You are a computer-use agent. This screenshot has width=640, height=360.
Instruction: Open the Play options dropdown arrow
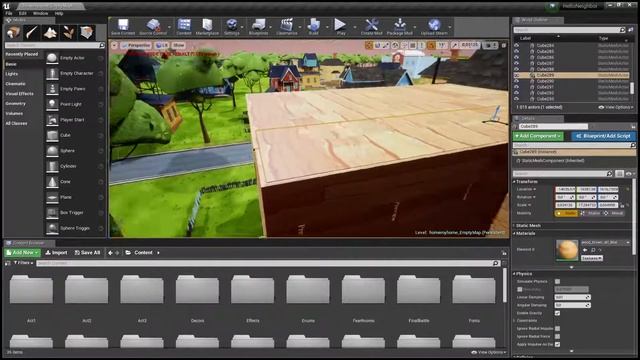[354, 27]
